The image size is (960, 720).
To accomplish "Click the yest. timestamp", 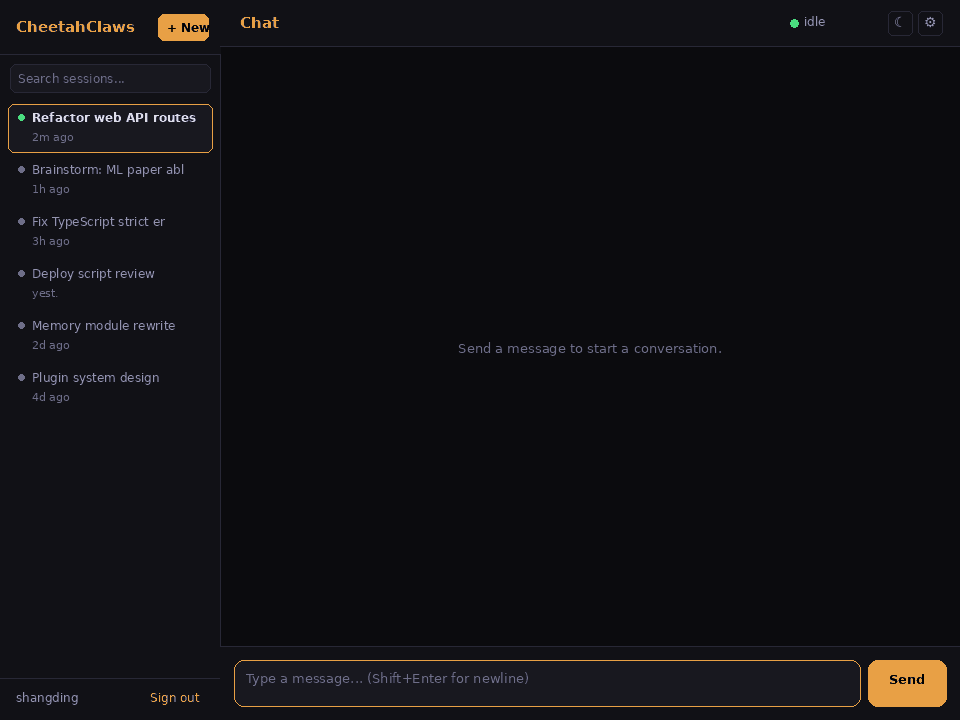I will [45, 293].
